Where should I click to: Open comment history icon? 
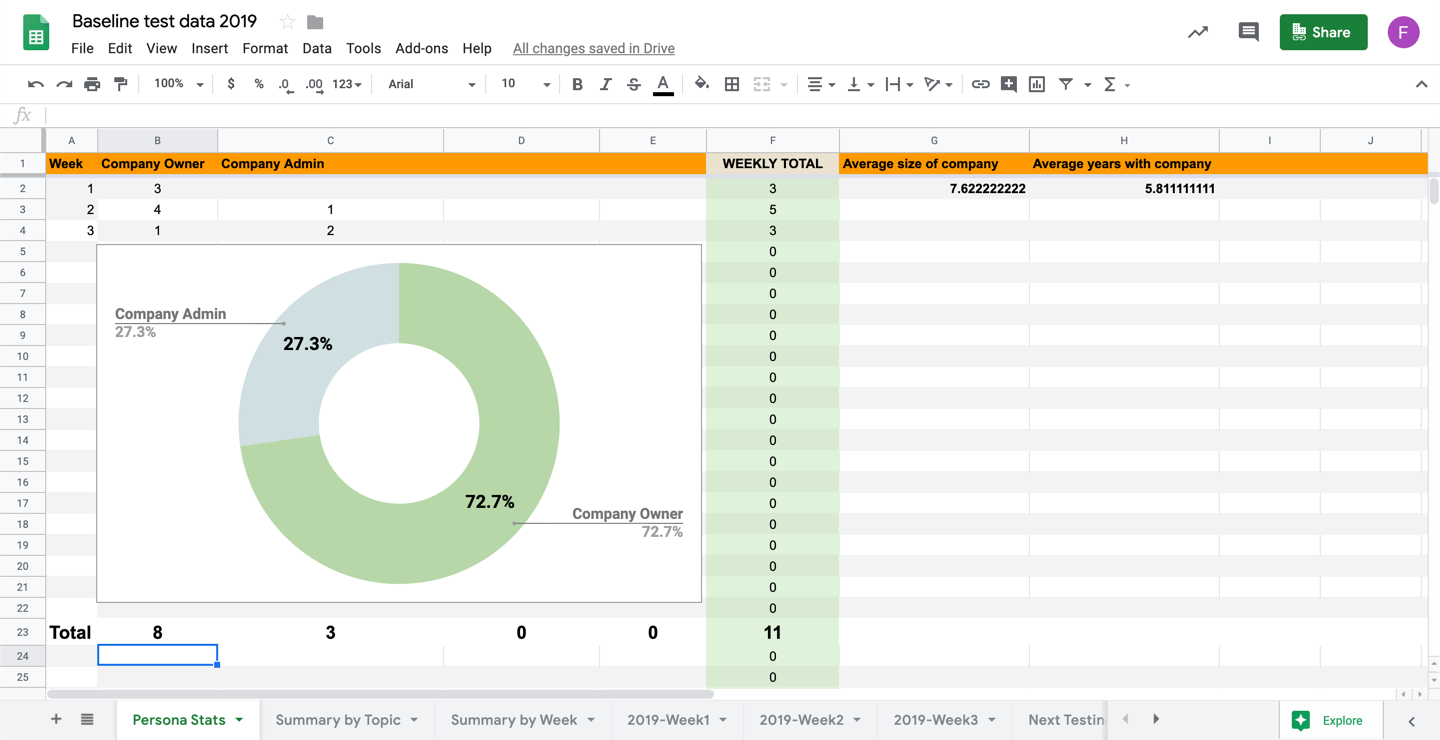1248,32
